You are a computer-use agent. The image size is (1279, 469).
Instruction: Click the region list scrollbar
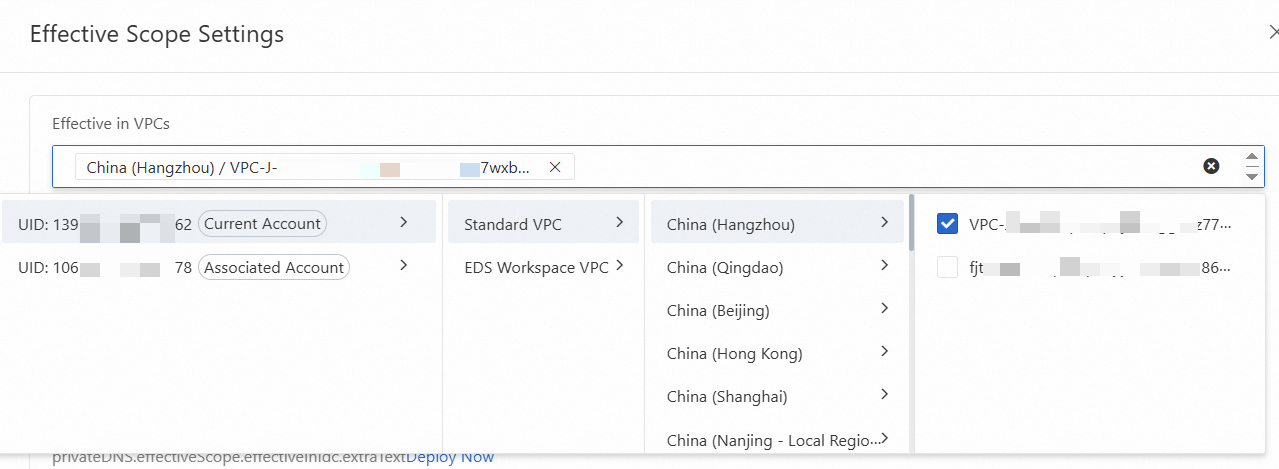coord(911,222)
